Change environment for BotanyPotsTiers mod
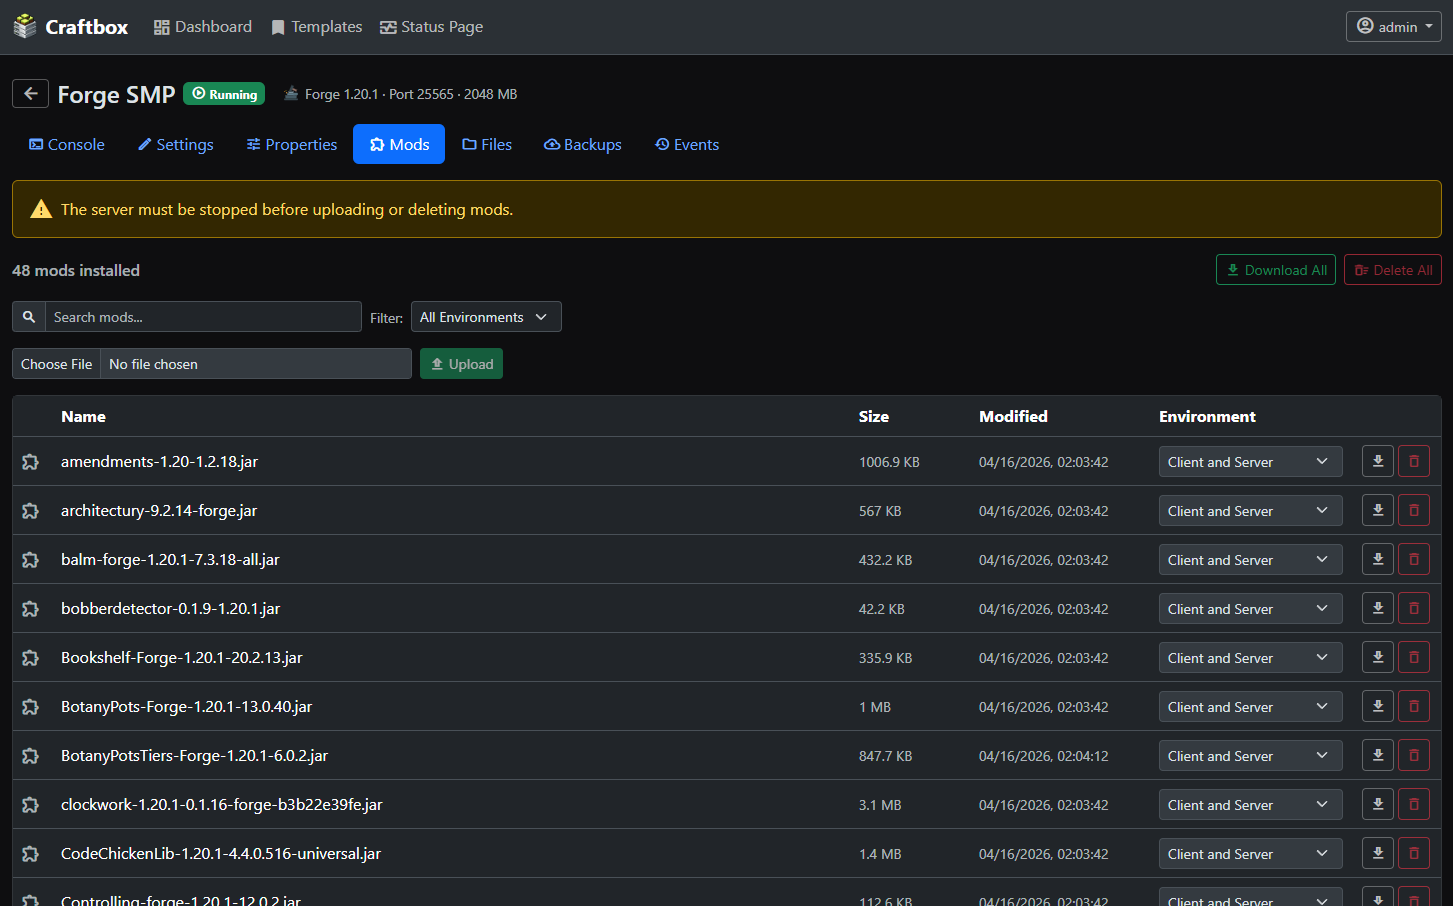Screen dimensions: 1453x906 [1250, 755]
